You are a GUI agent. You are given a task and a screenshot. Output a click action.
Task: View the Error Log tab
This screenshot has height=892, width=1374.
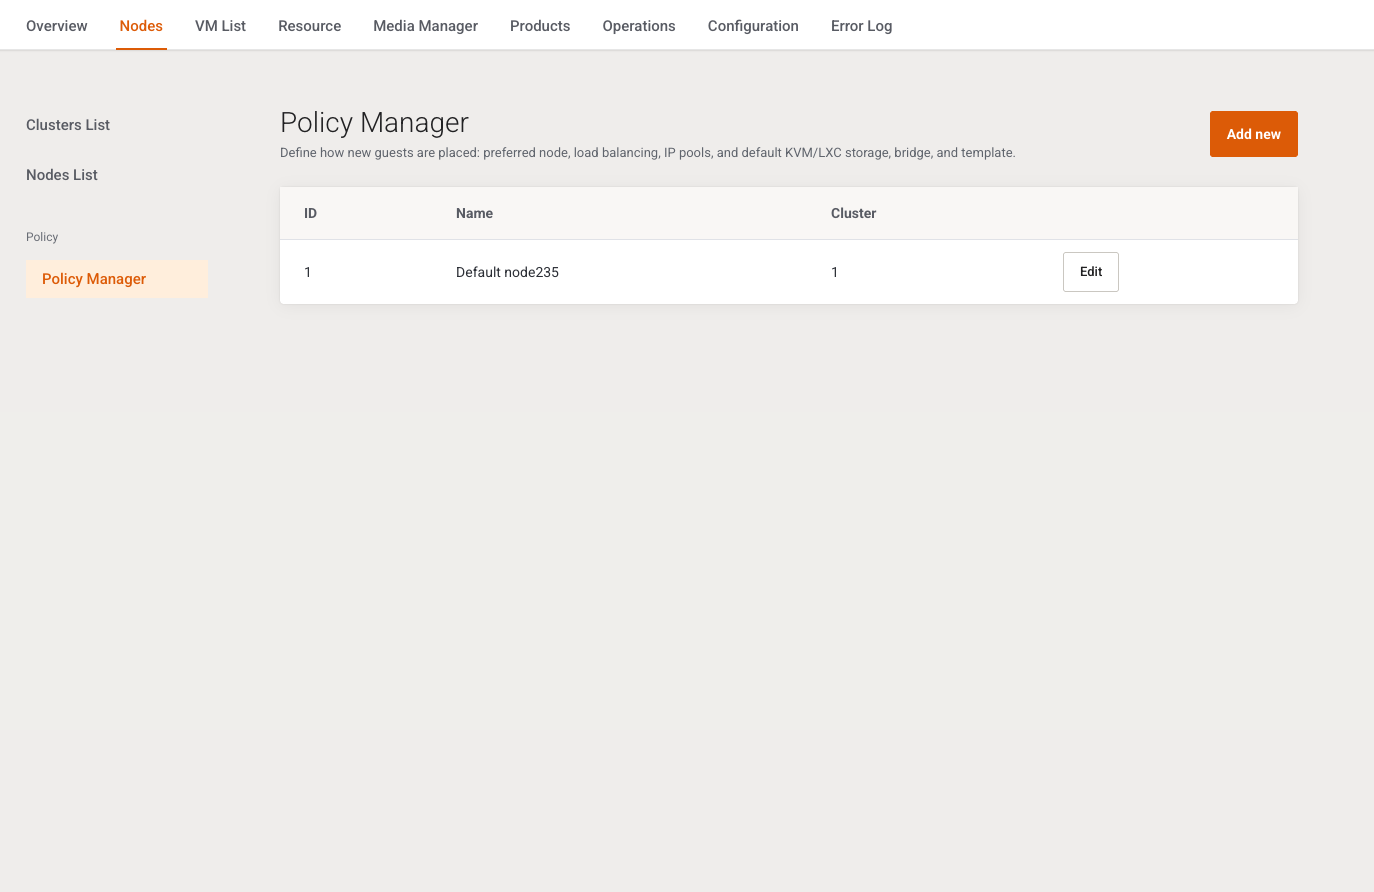click(861, 26)
